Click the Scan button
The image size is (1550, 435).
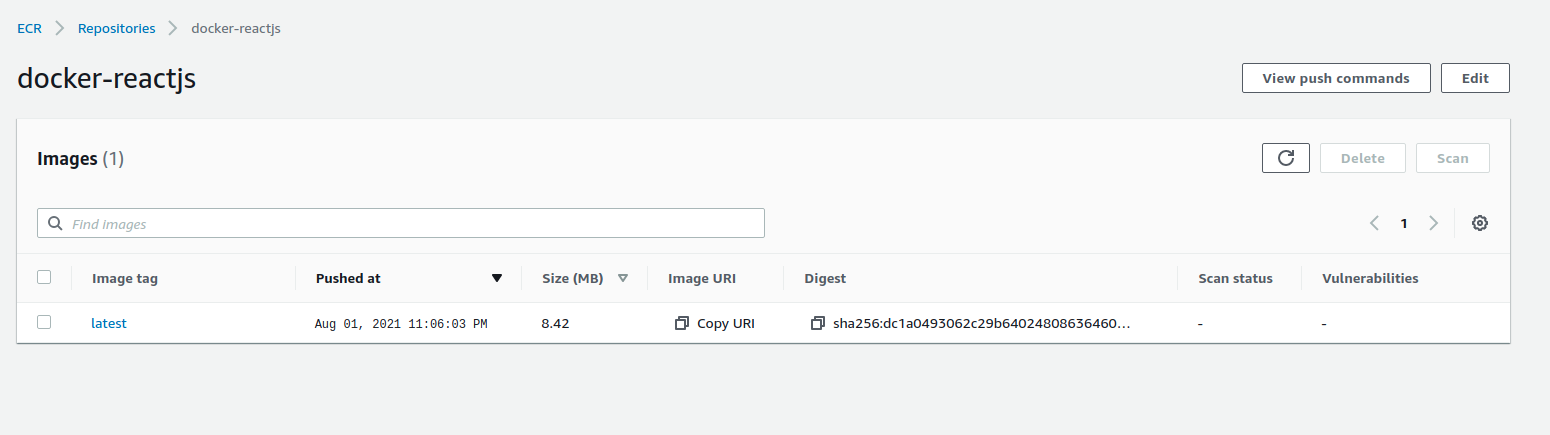(x=1452, y=158)
